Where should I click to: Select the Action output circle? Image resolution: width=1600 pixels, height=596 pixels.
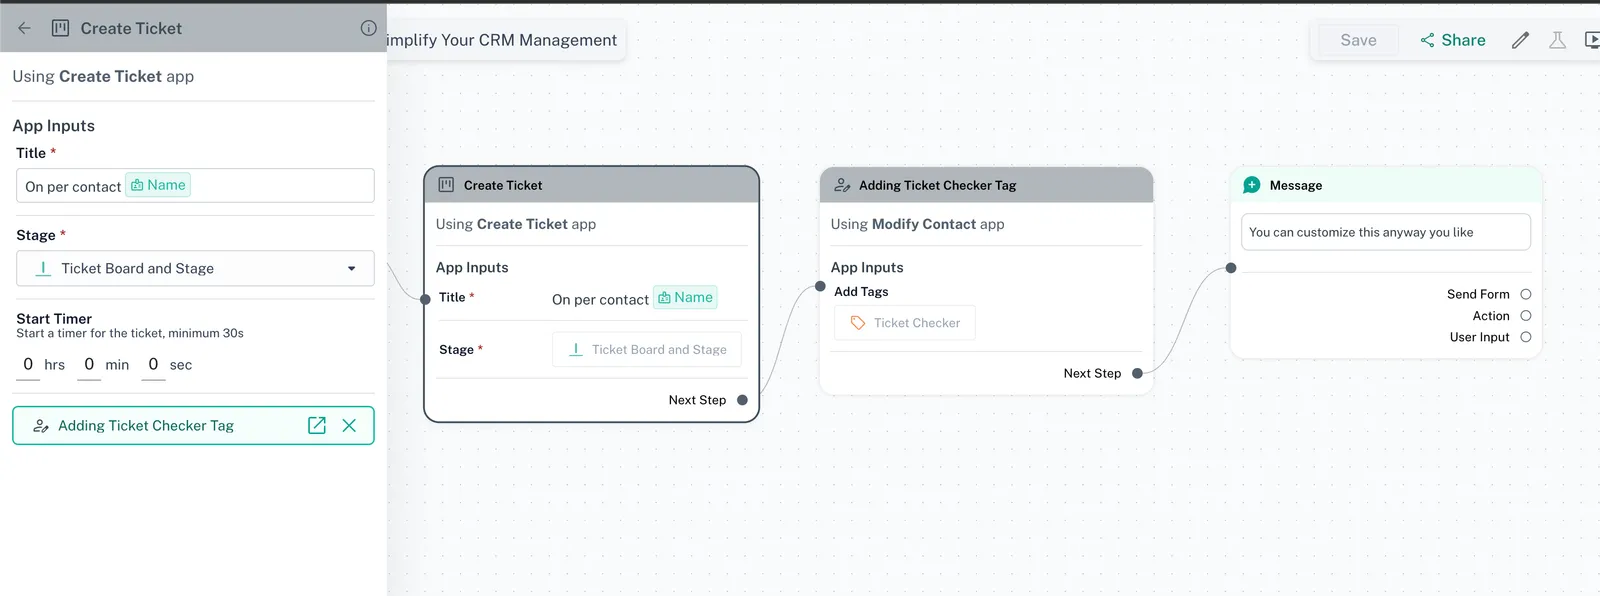pos(1526,316)
